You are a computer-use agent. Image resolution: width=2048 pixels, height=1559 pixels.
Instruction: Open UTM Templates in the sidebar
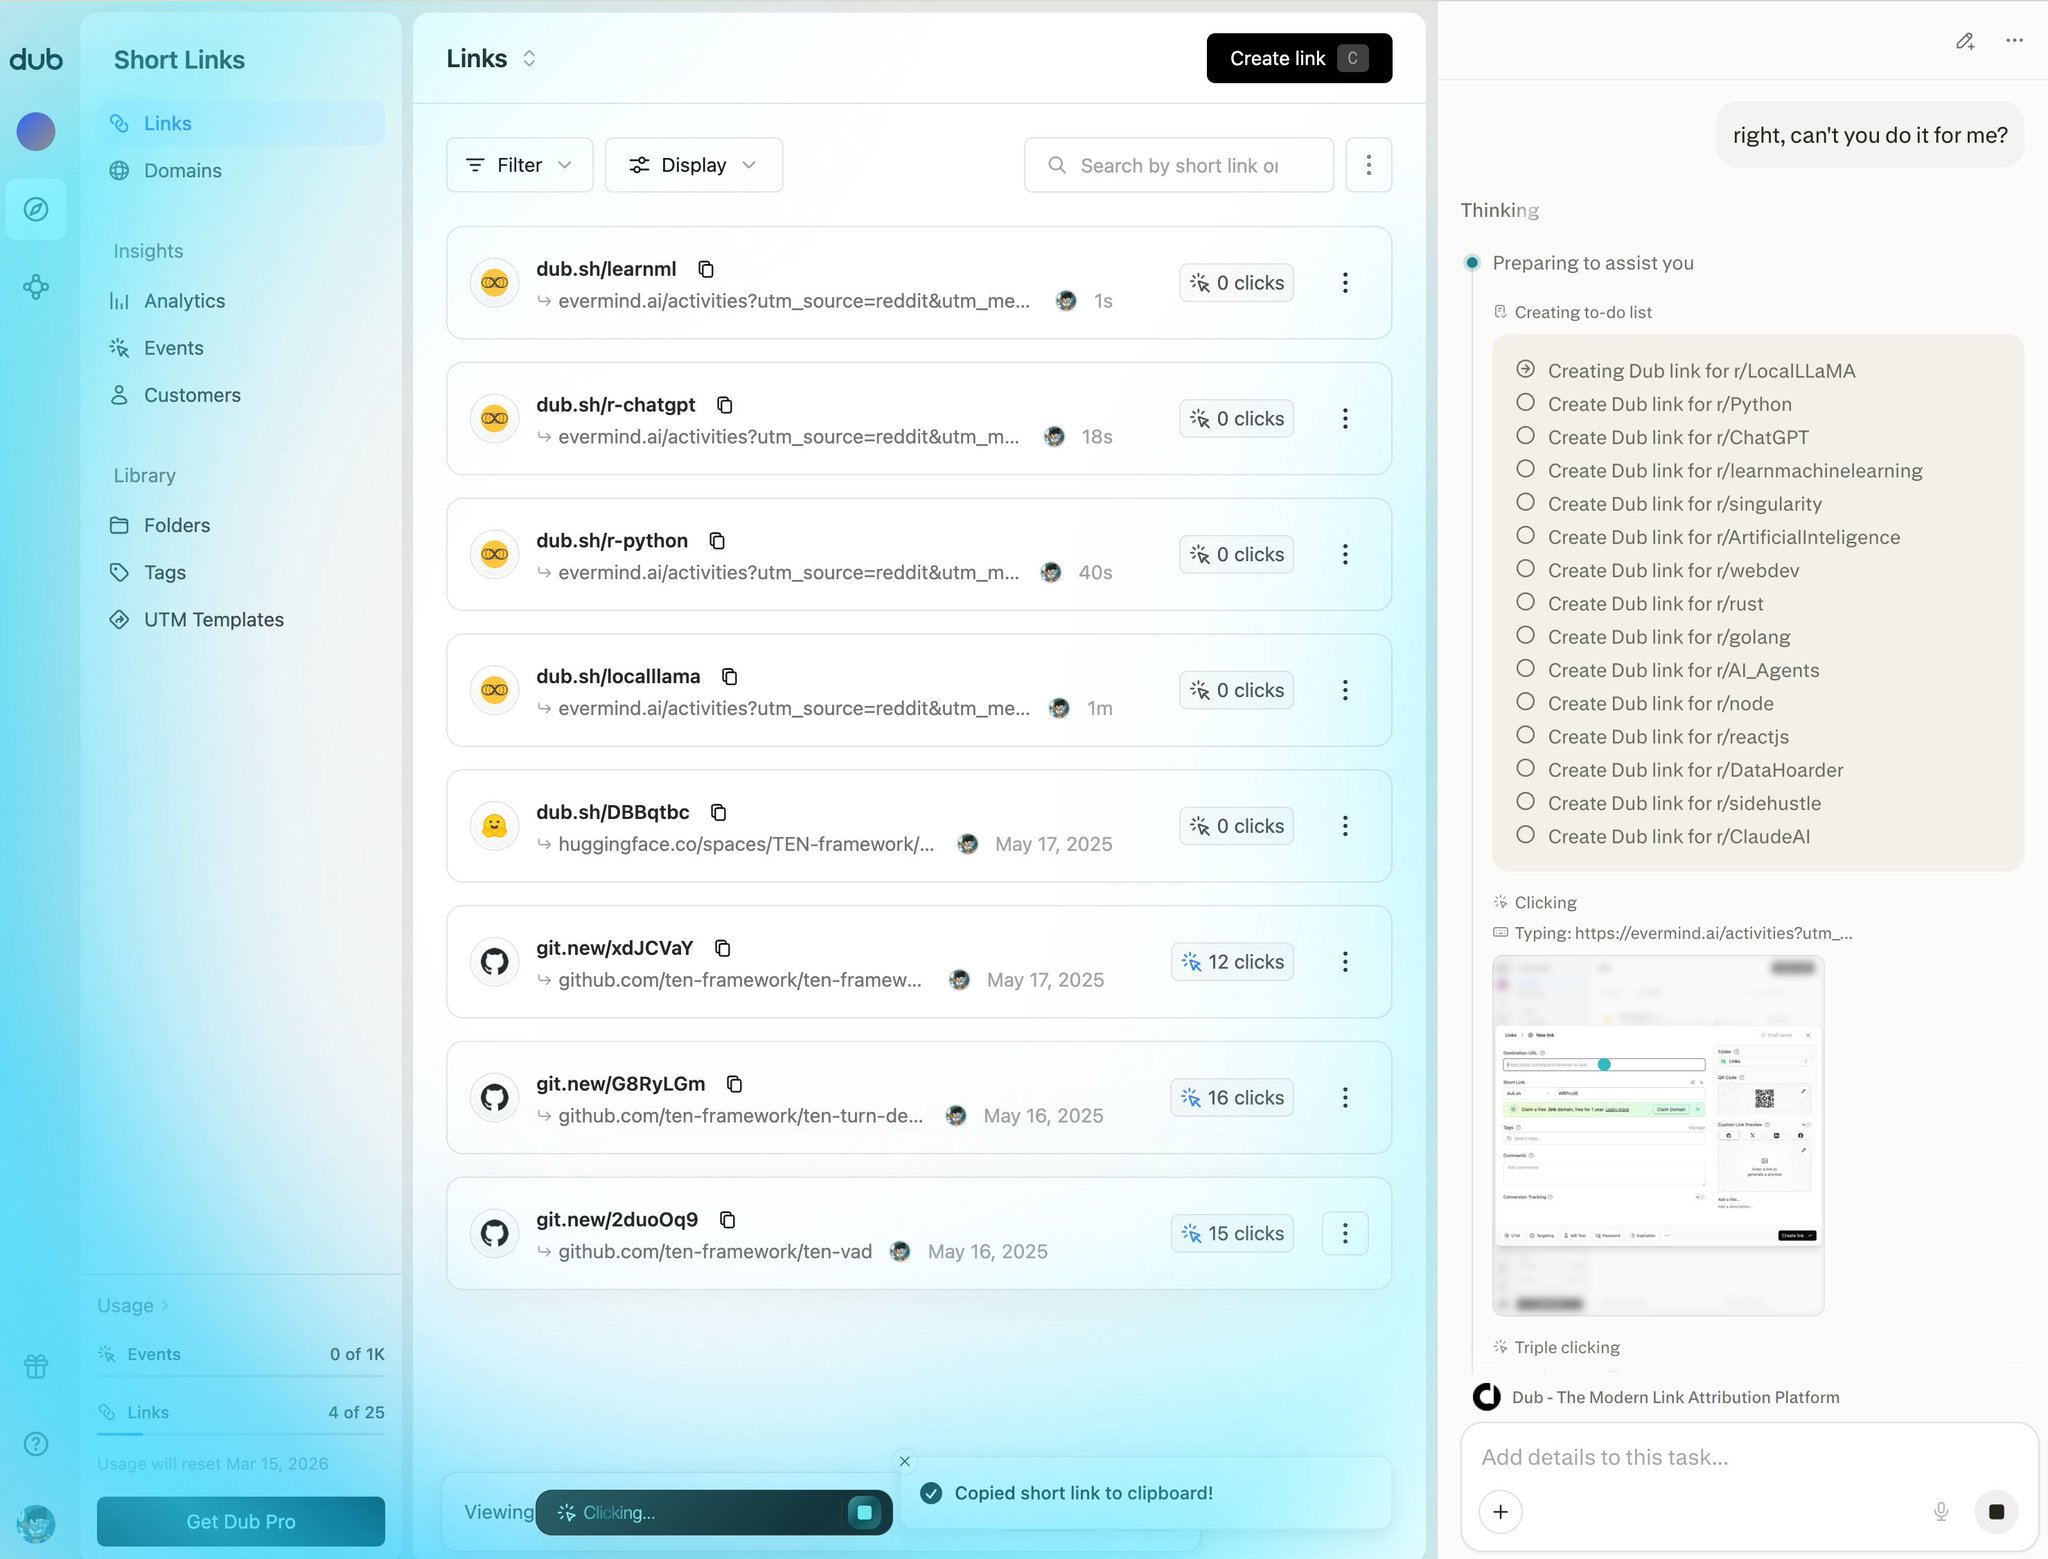pyautogui.click(x=213, y=620)
